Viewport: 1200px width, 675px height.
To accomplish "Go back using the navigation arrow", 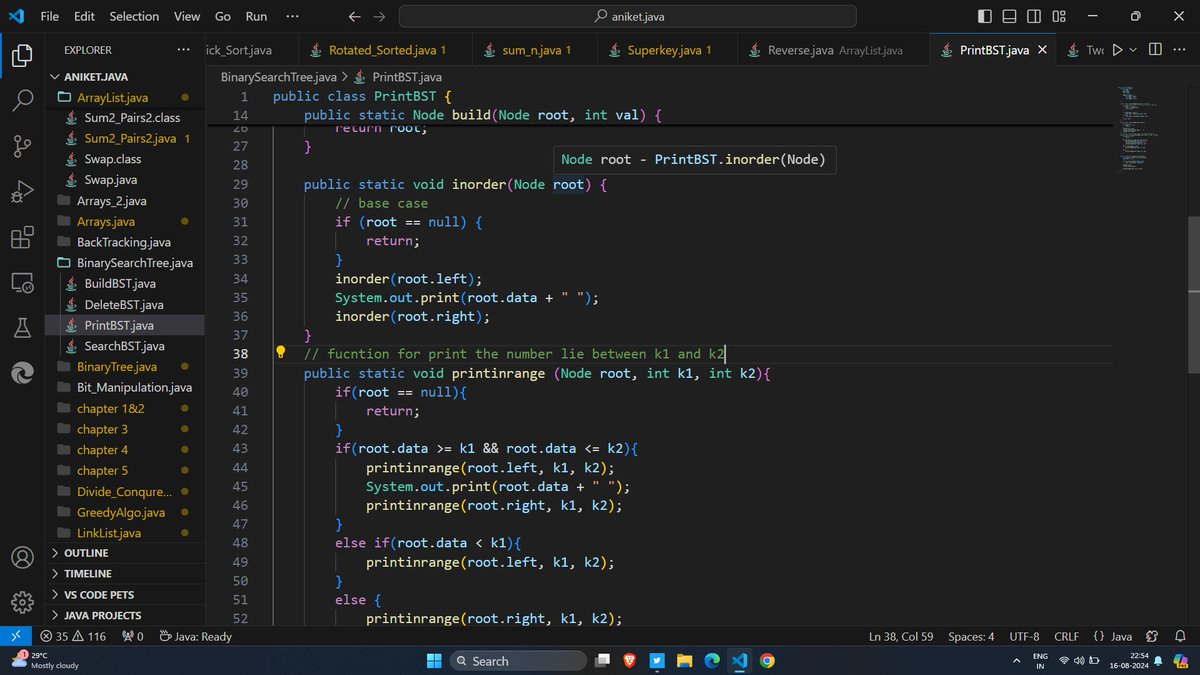I will [x=354, y=16].
